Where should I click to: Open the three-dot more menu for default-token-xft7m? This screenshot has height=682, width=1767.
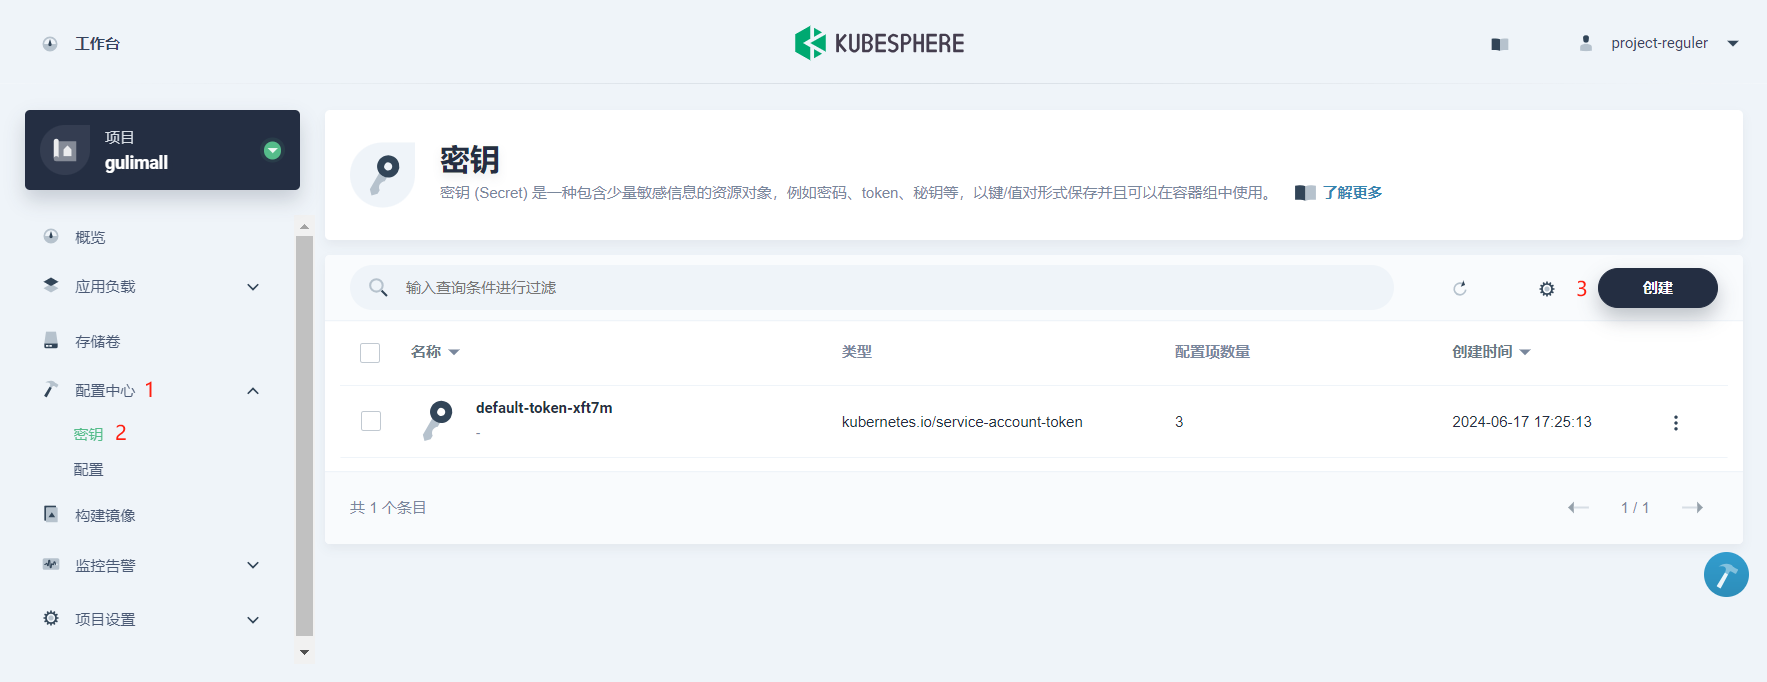1676,423
